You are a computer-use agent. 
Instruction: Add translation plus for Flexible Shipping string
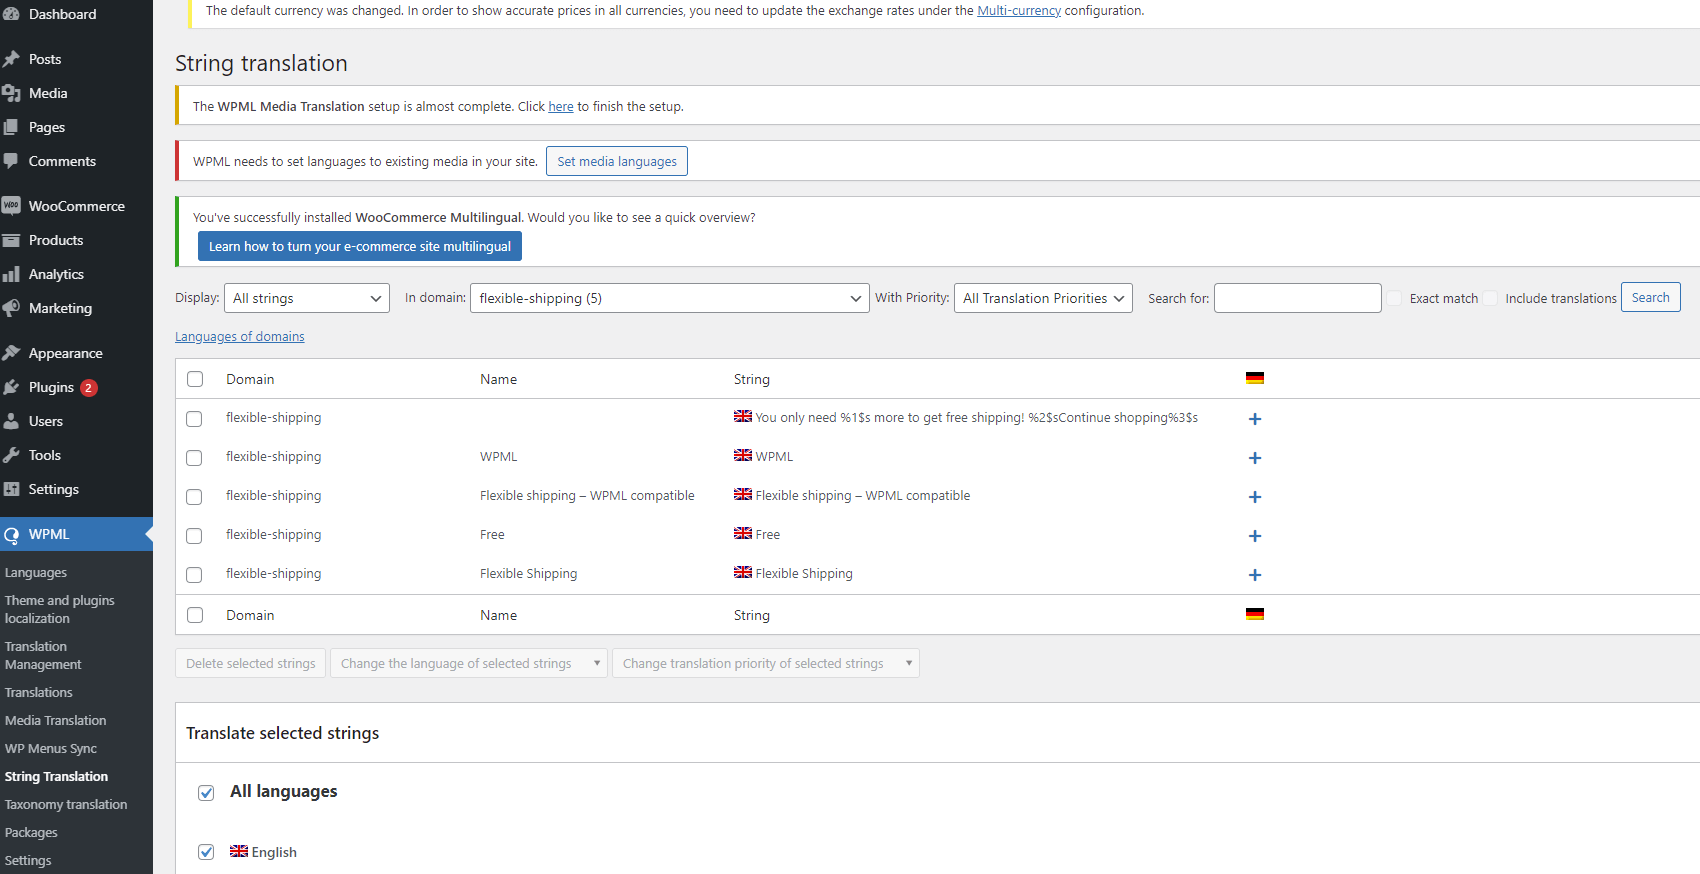pyautogui.click(x=1255, y=575)
